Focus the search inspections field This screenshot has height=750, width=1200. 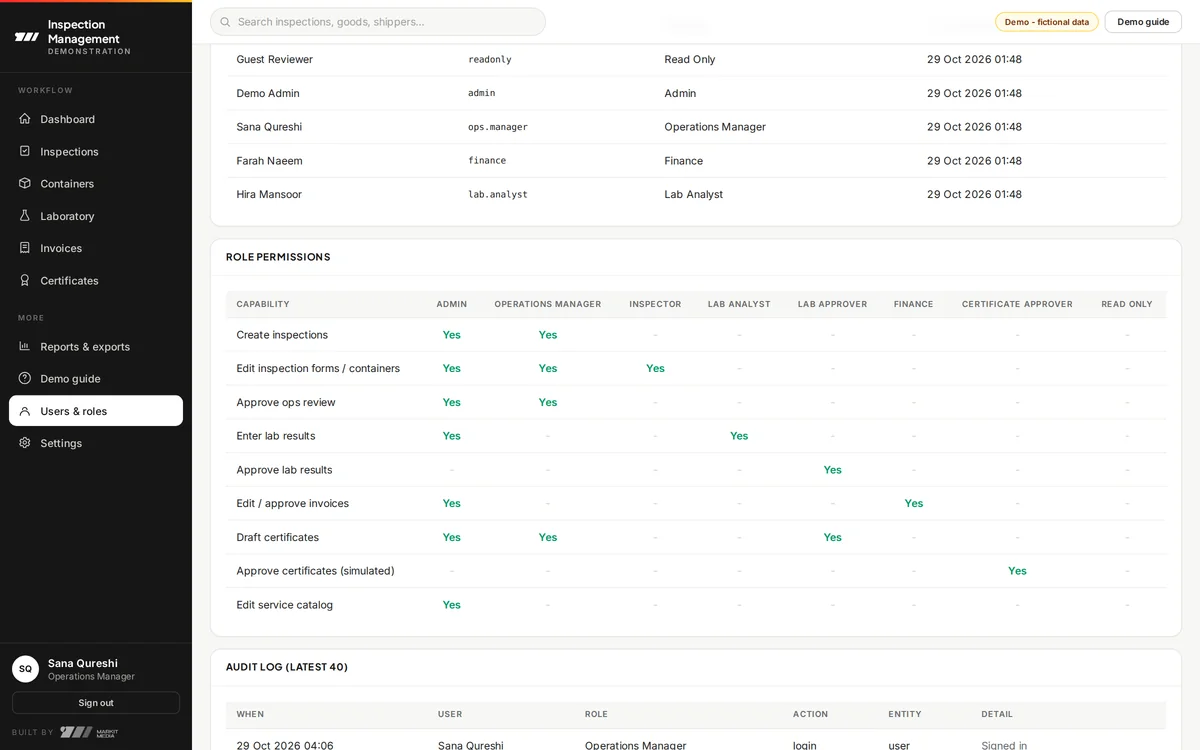coord(378,22)
